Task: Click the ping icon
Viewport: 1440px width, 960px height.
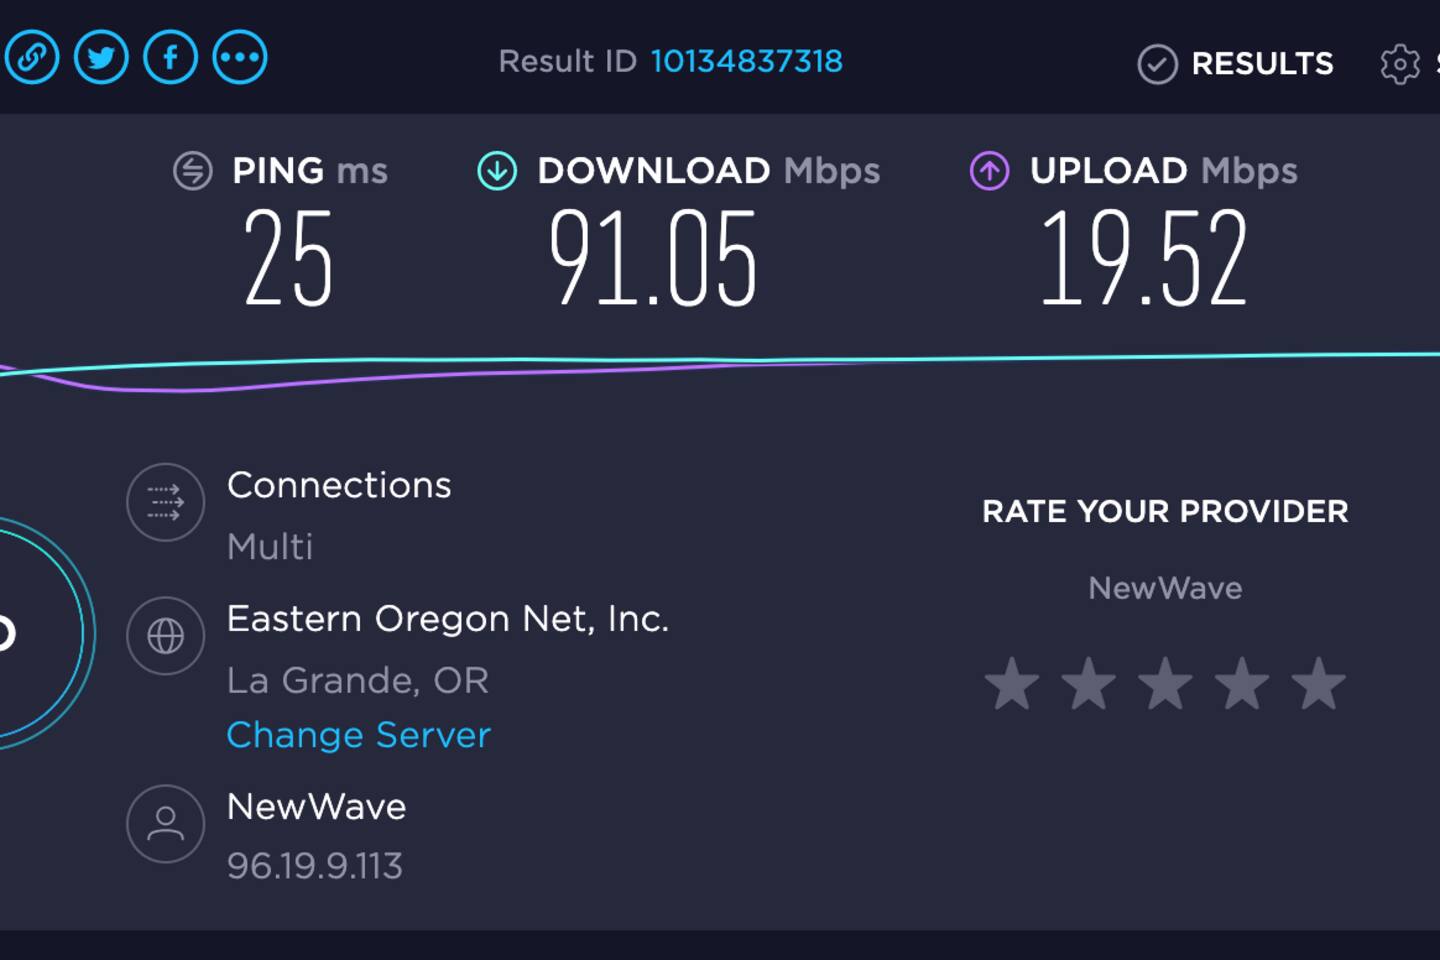Action: 192,171
